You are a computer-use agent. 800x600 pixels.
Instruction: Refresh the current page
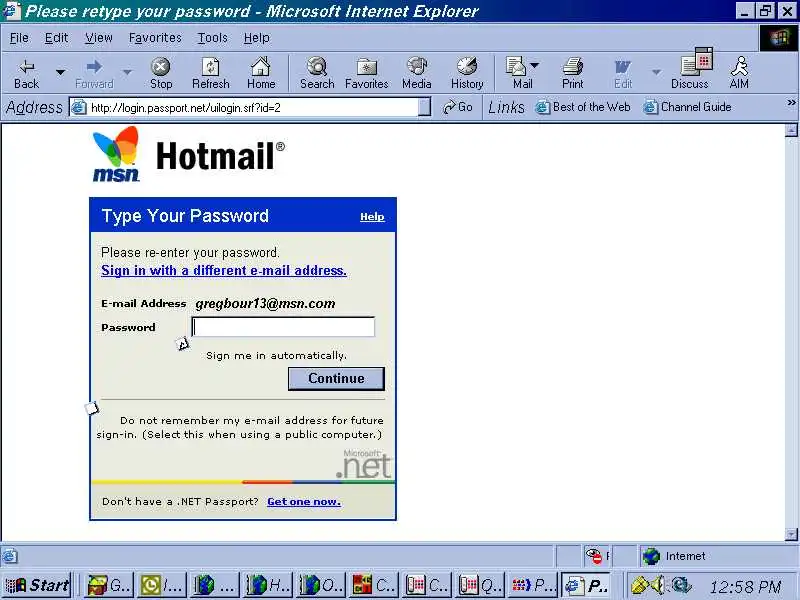(x=210, y=72)
